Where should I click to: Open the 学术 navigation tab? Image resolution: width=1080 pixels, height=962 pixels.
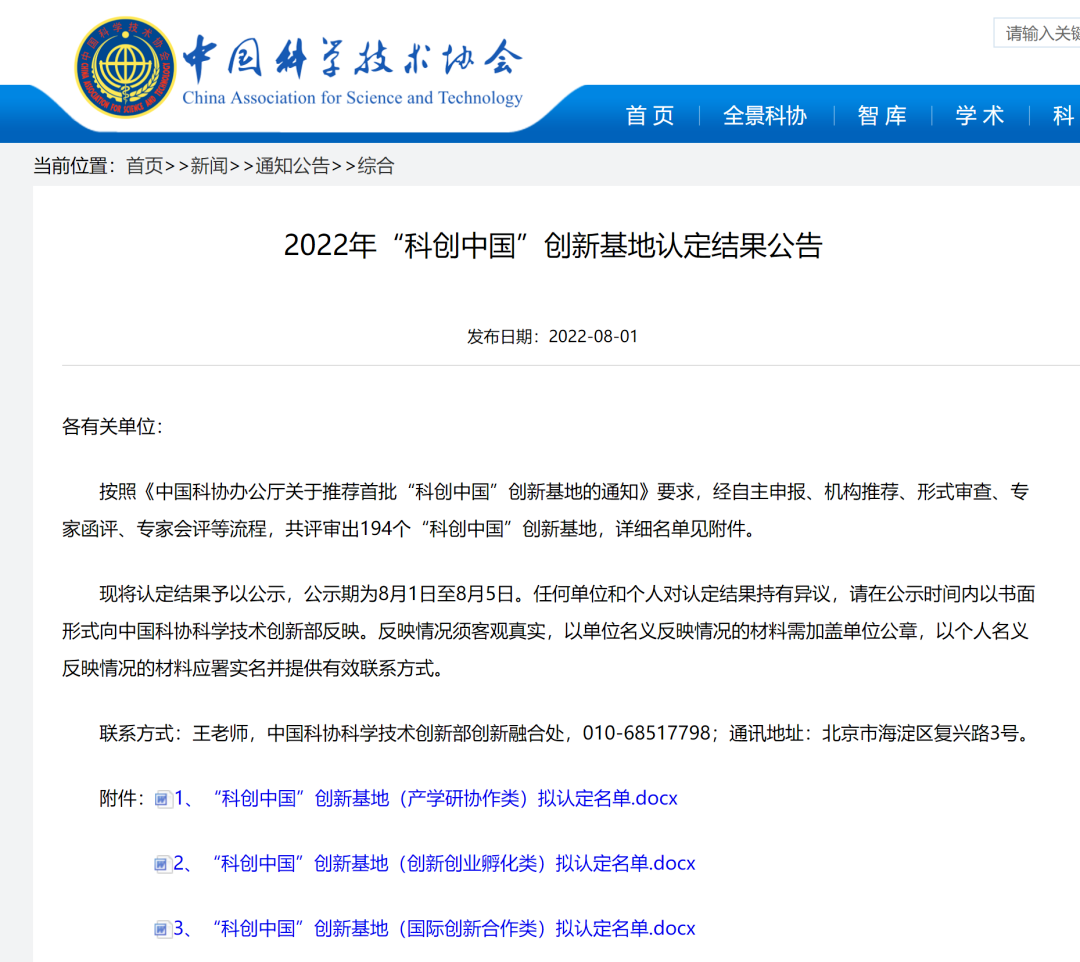coord(979,115)
